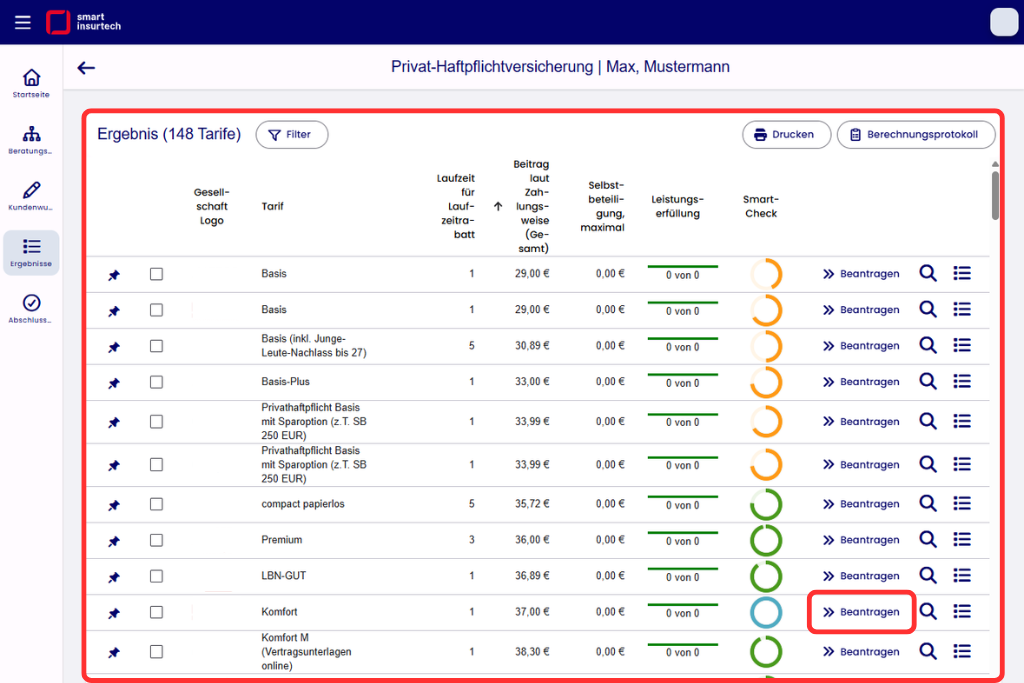Open the Filter options
The height and width of the screenshot is (683, 1024).
click(x=292, y=135)
